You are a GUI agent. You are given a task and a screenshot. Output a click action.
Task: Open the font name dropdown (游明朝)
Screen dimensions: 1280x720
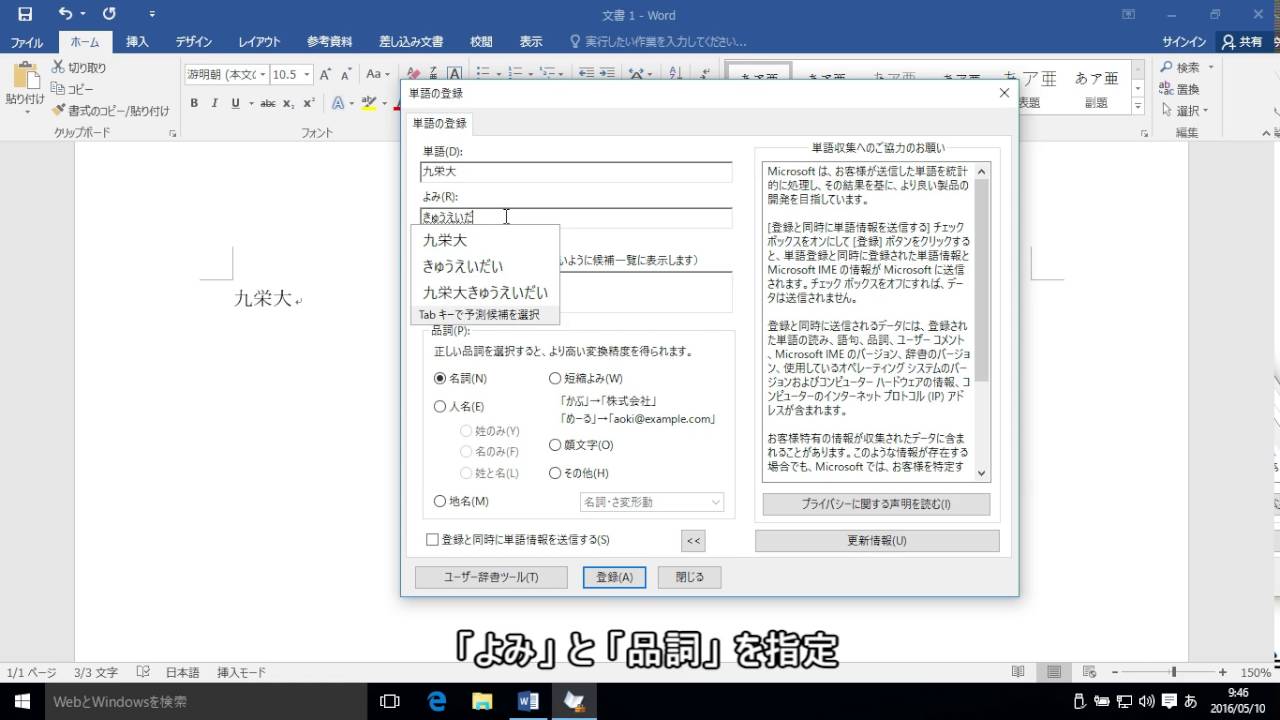pos(264,74)
